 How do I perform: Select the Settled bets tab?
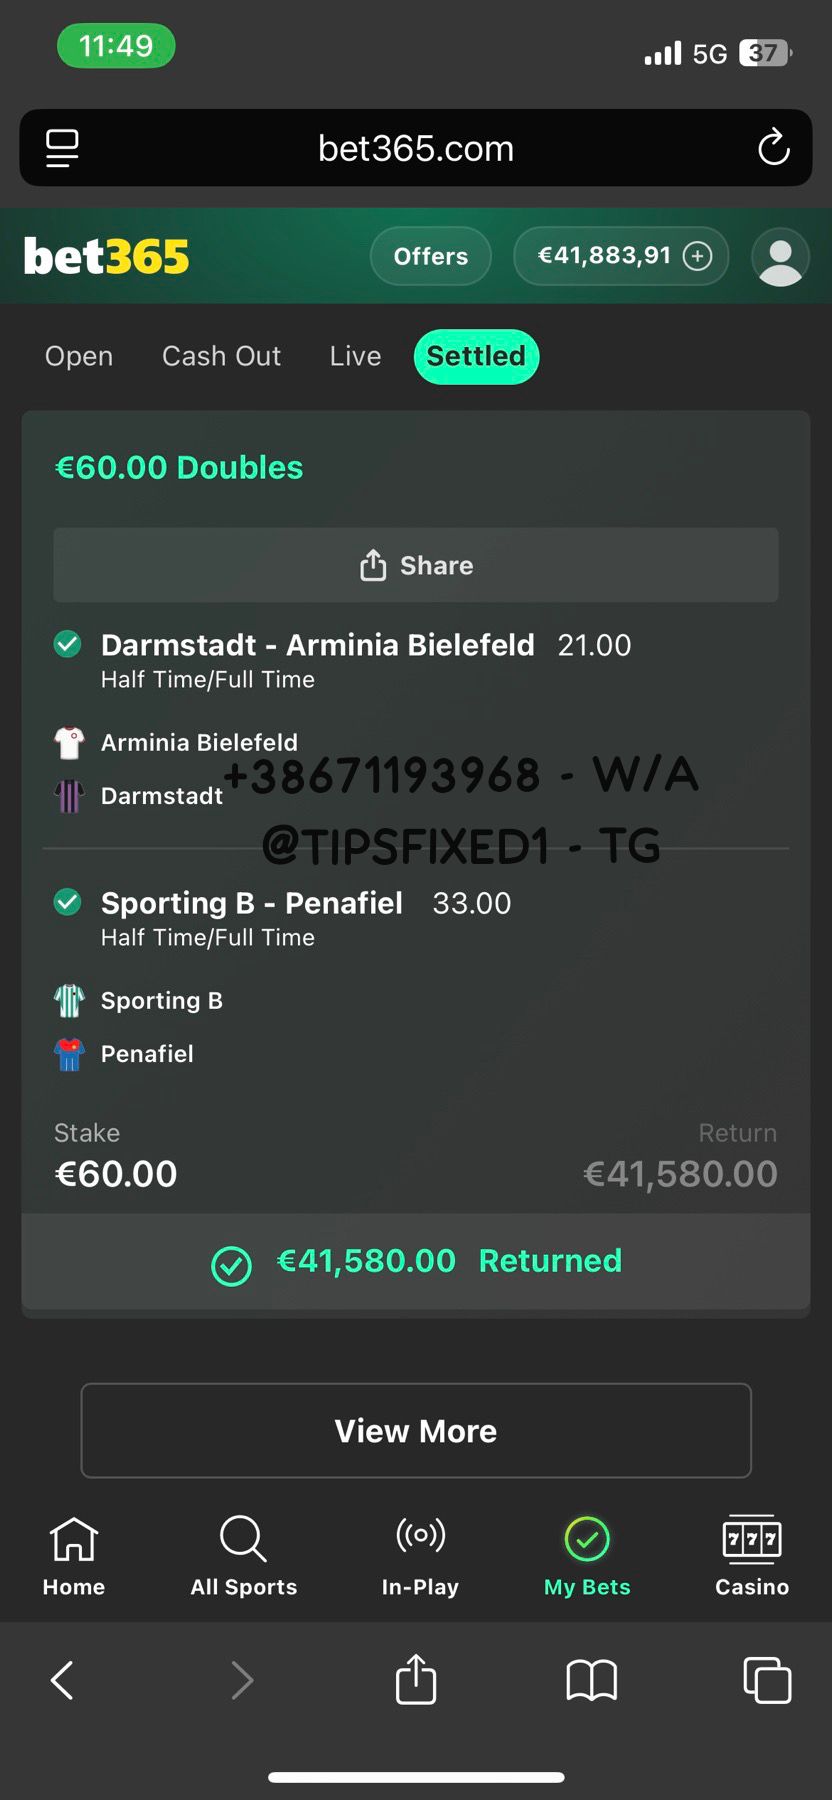(476, 356)
